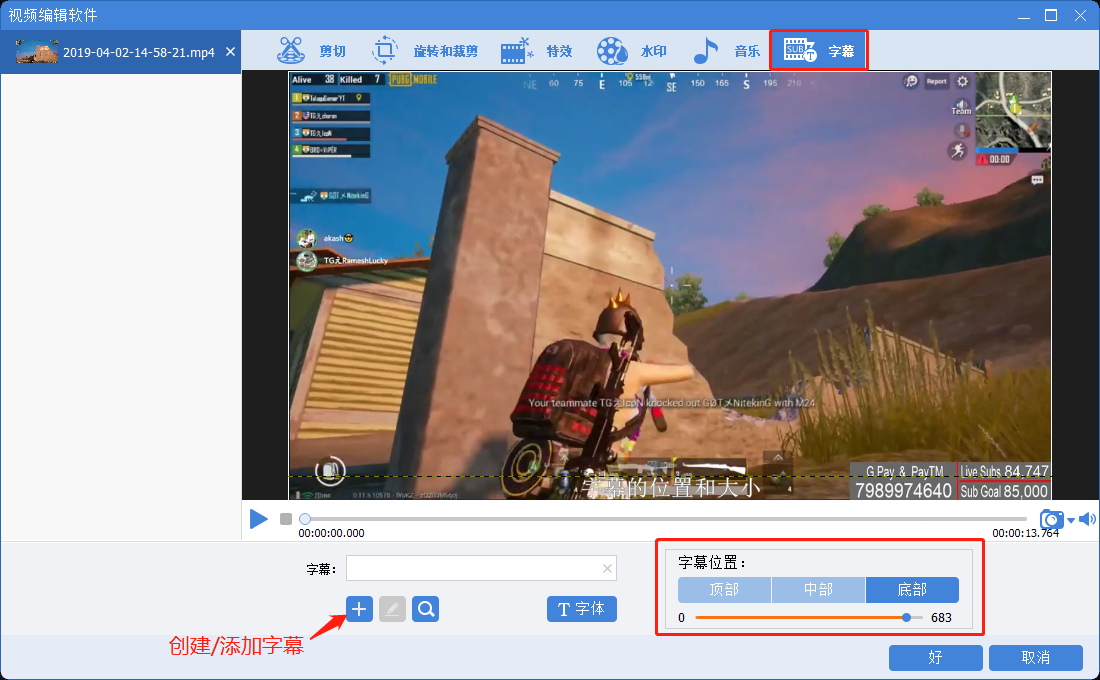This screenshot has width=1100, height=680.
Task: Set the subtitle position to 顶部 (top)
Action: point(724,590)
